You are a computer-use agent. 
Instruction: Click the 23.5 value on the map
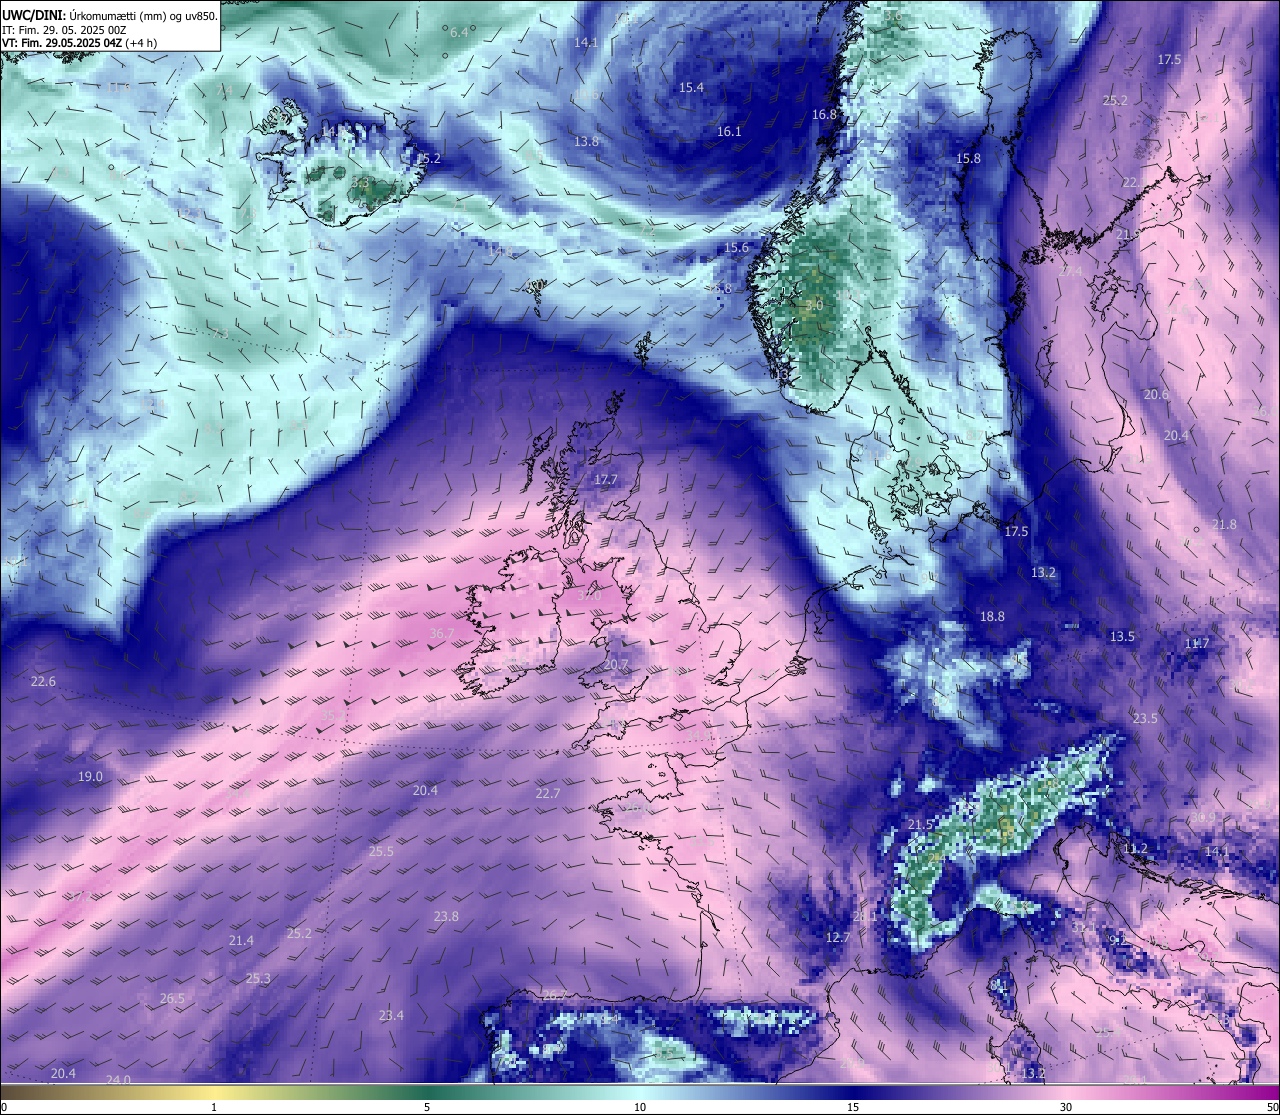pos(1145,718)
